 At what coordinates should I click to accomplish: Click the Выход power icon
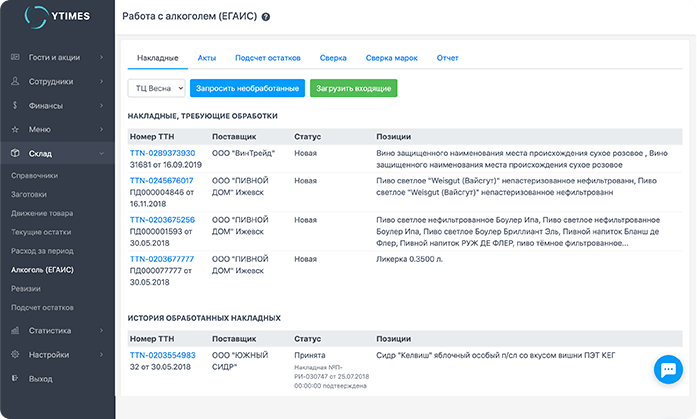pyautogui.click(x=15, y=378)
